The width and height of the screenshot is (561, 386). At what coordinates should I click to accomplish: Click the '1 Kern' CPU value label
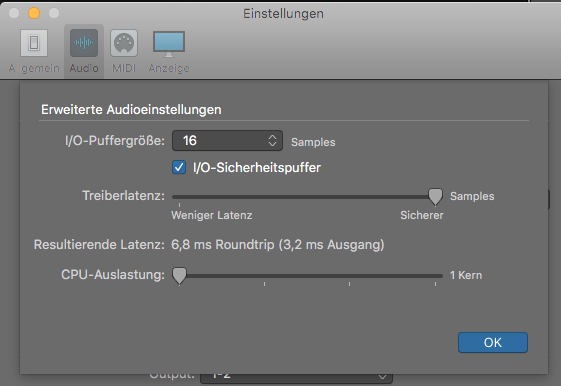pos(466,275)
